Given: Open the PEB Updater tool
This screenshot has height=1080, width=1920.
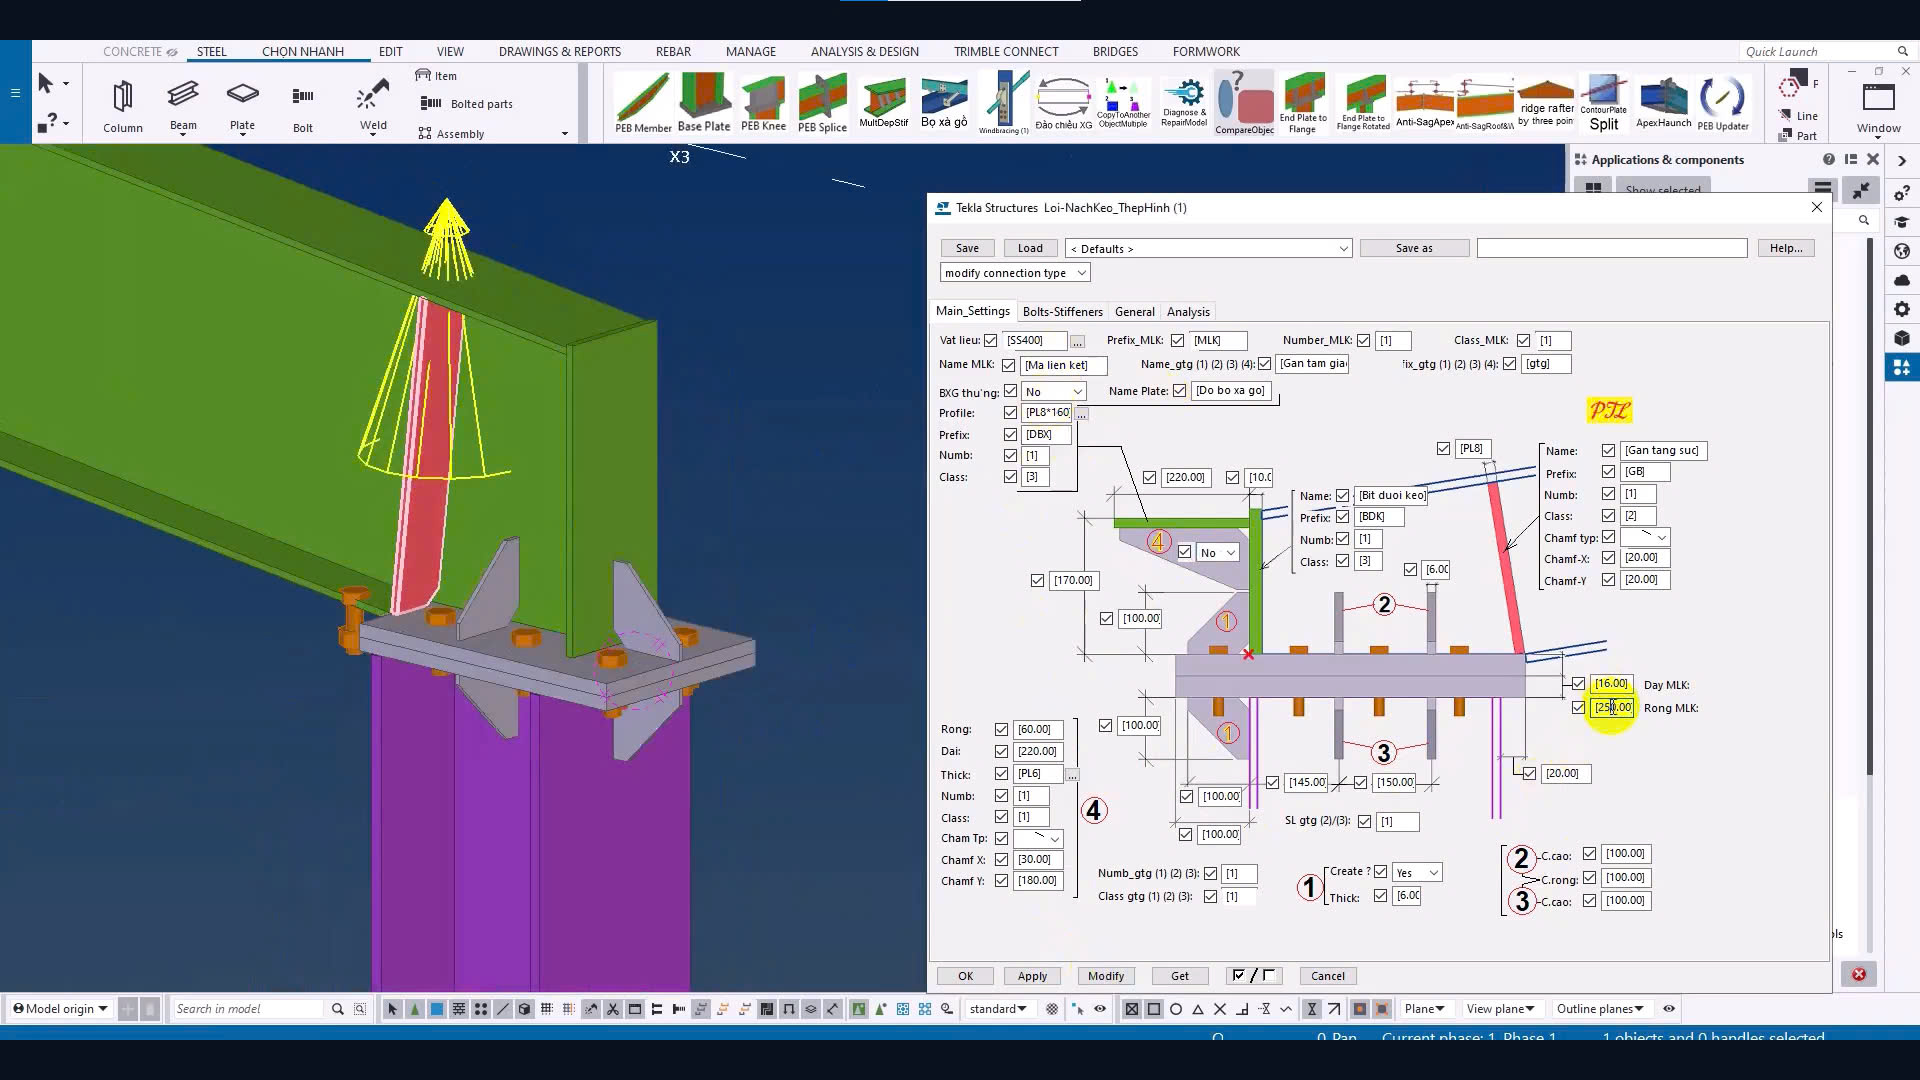Looking at the screenshot, I should 1723,103.
